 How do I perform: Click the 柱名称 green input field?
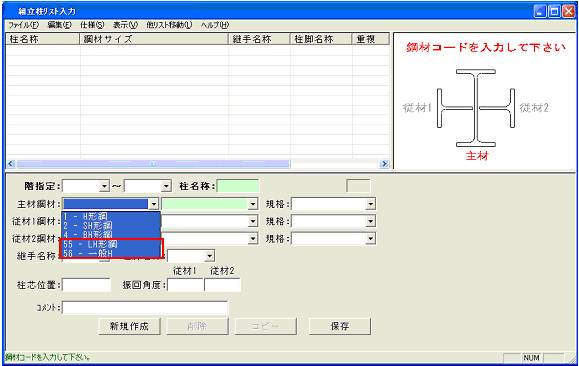[238, 186]
